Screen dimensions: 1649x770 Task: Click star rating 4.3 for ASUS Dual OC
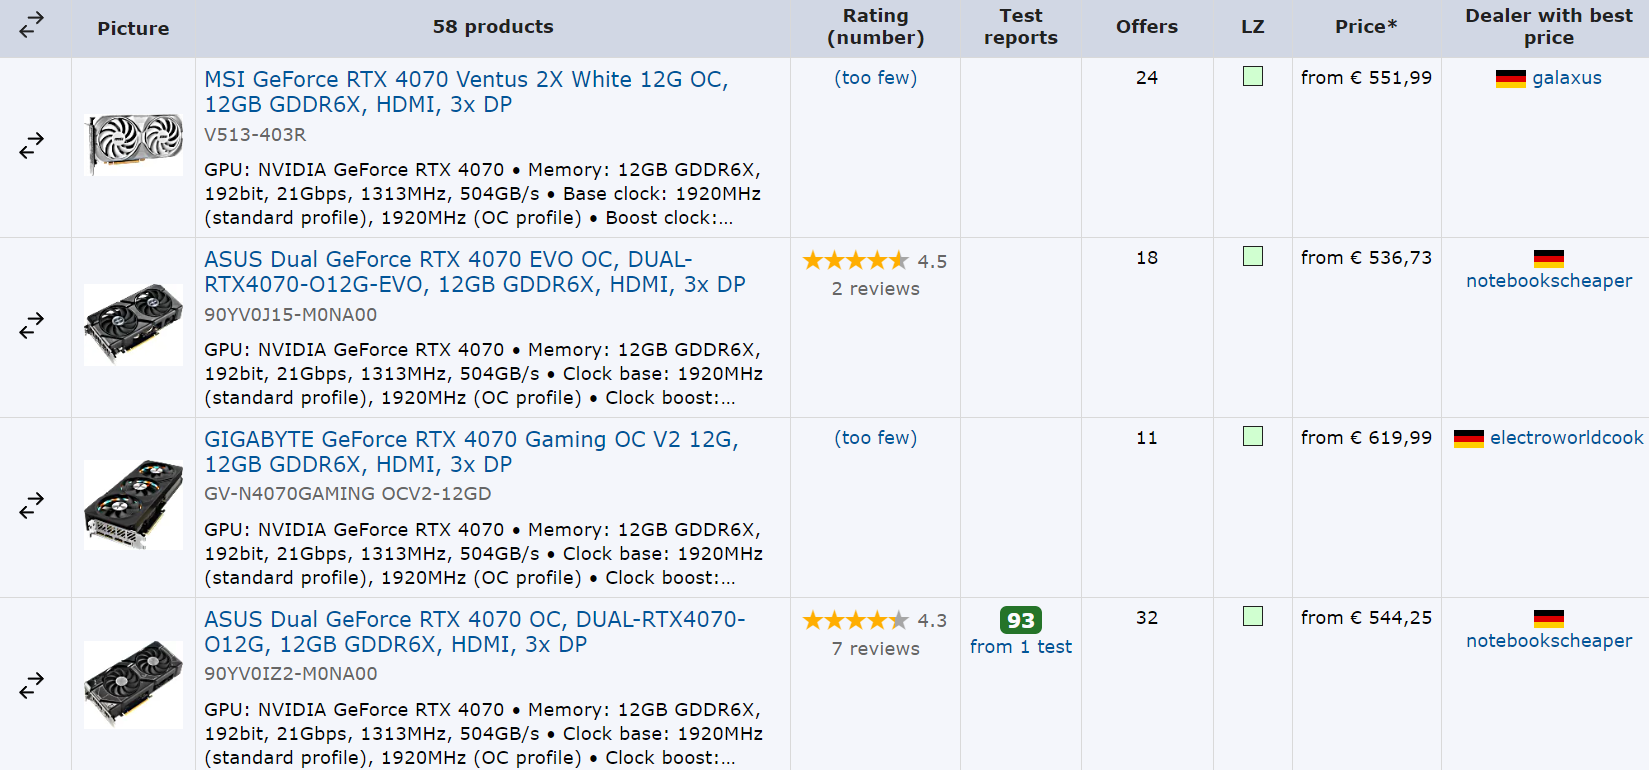click(856, 621)
